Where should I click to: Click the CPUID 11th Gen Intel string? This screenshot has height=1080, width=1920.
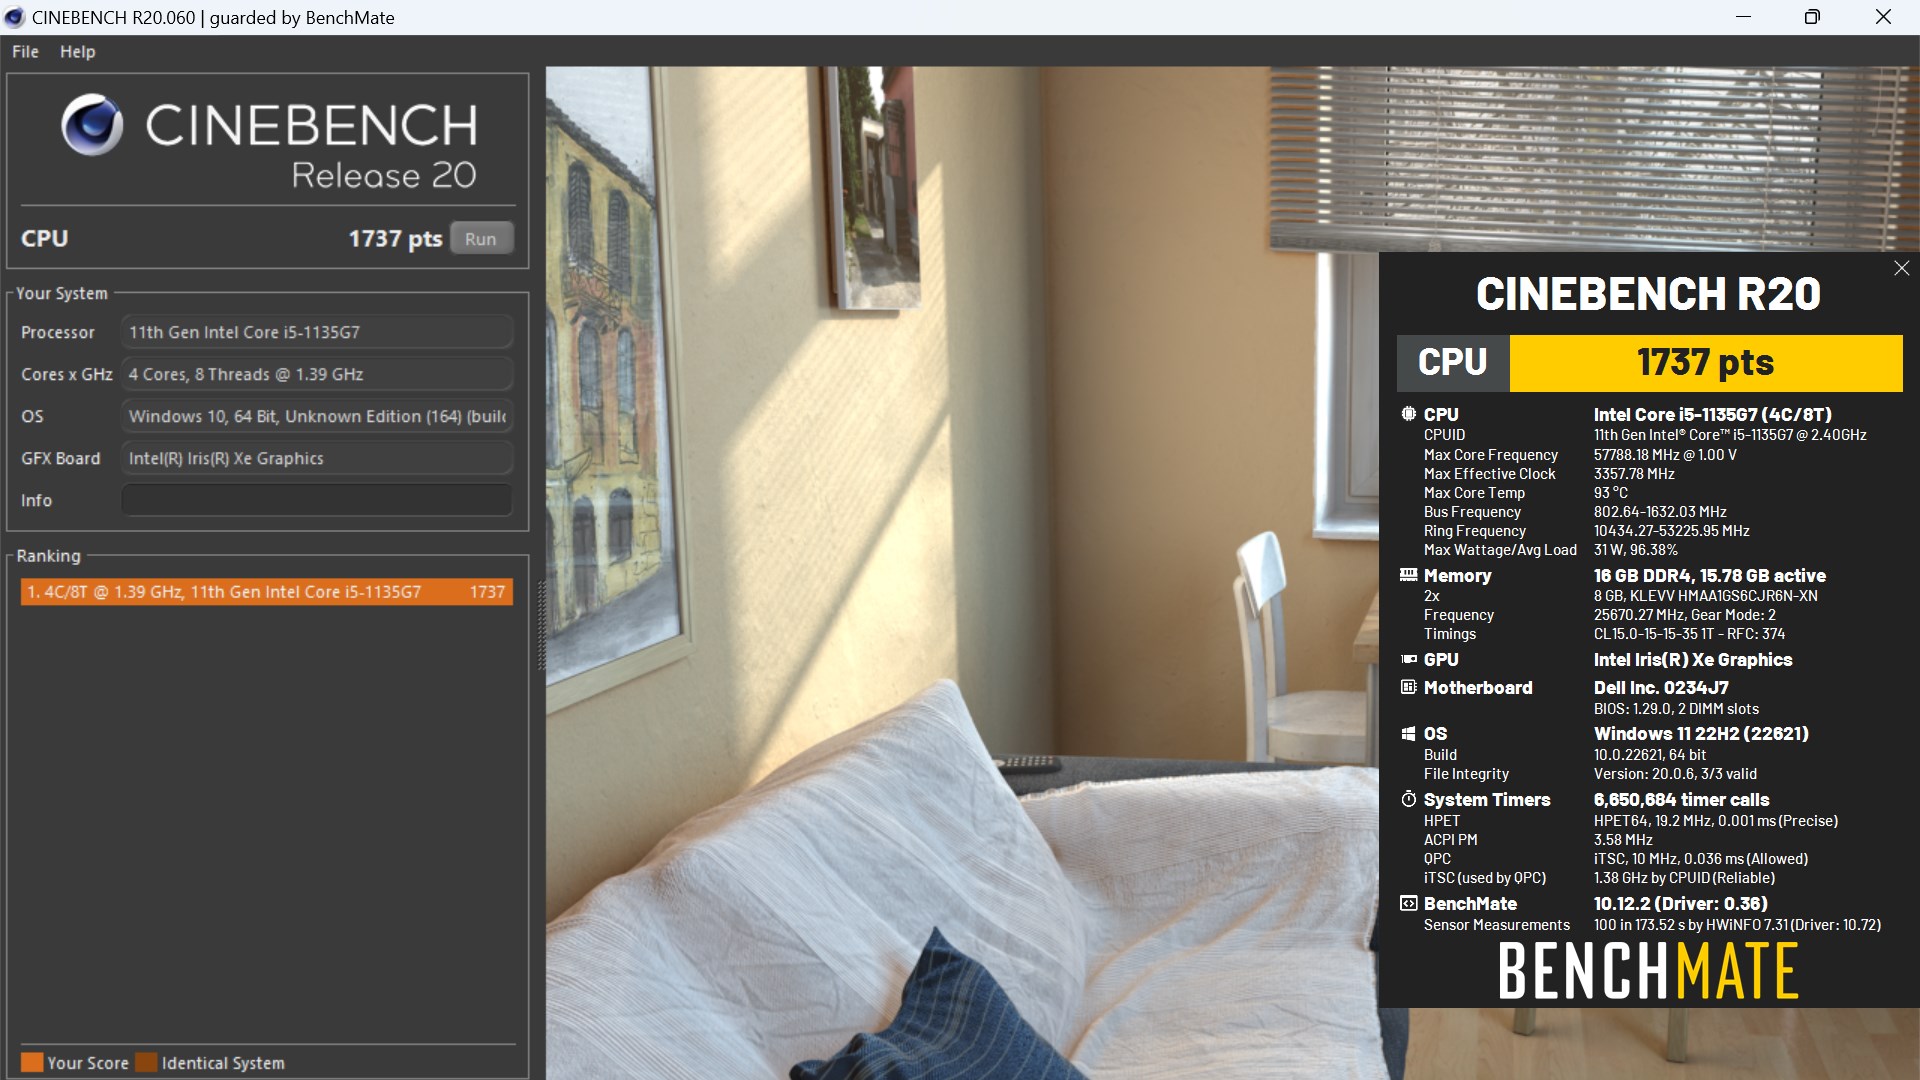[1730, 435]
